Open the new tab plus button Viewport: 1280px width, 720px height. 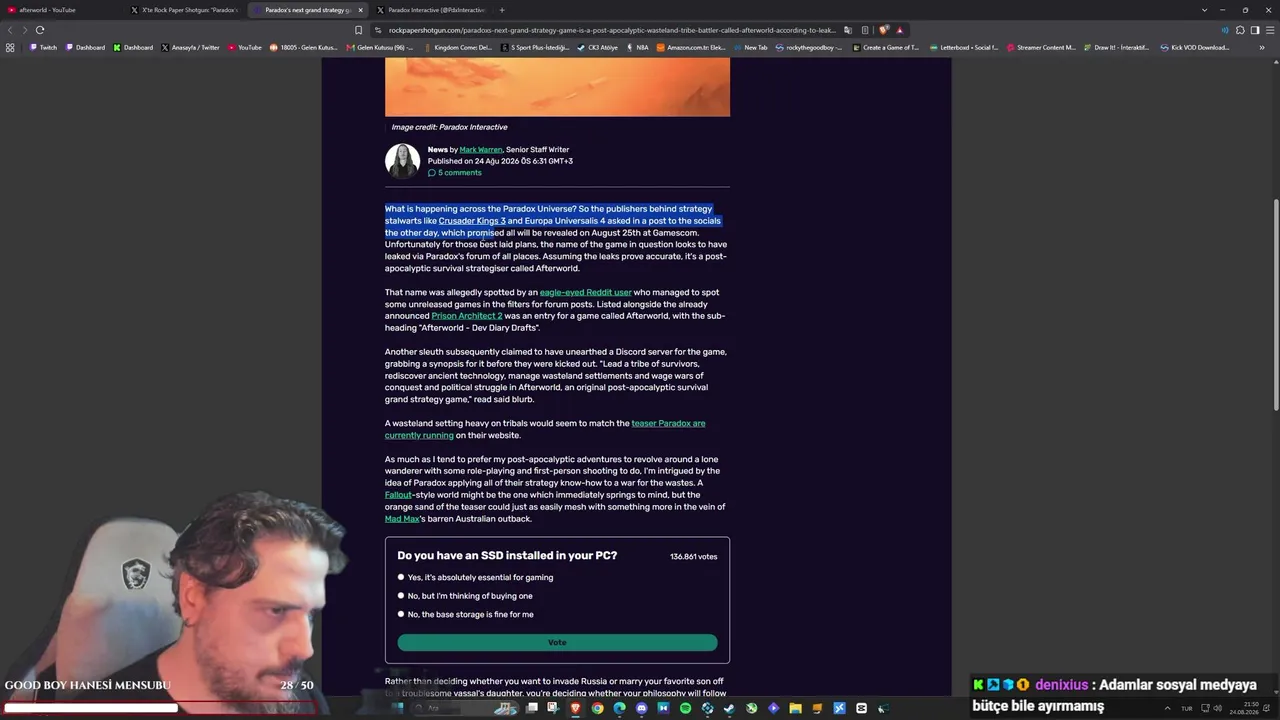point(502,10)
